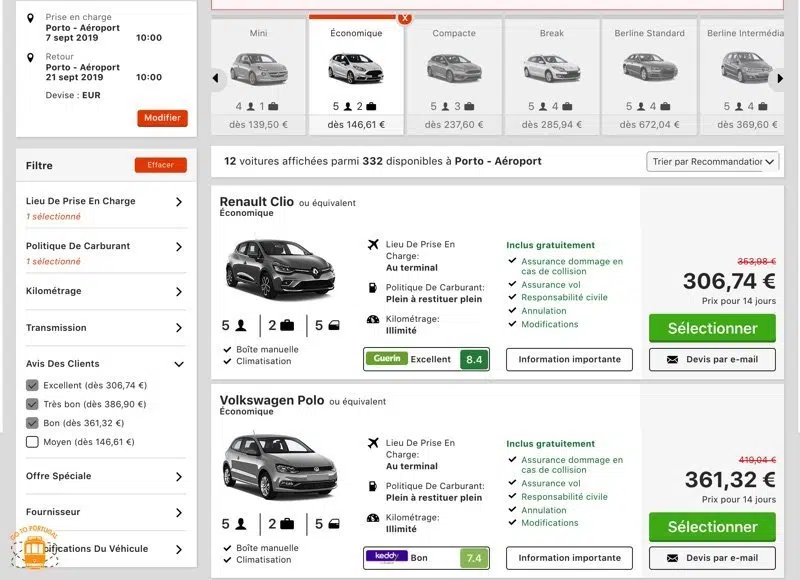The image size is (800, 580).
Task: Open the Trier par Recommandation dropdown
Action: [712, 162]
